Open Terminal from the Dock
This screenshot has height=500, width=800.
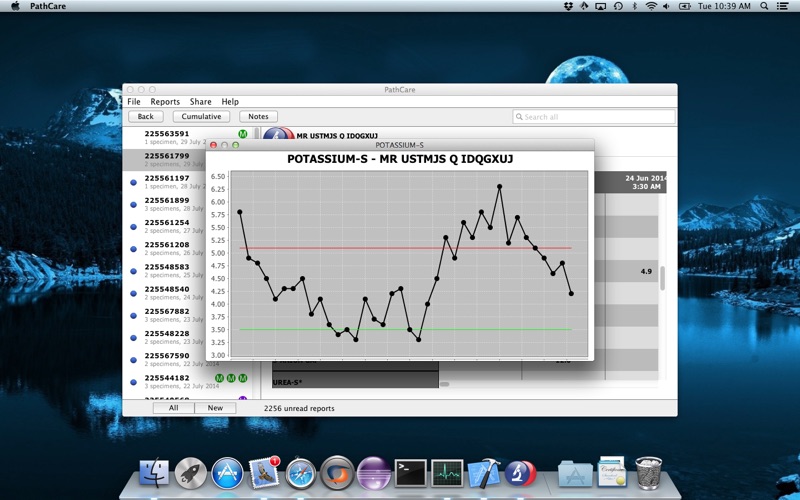click(x=411, y=473)
